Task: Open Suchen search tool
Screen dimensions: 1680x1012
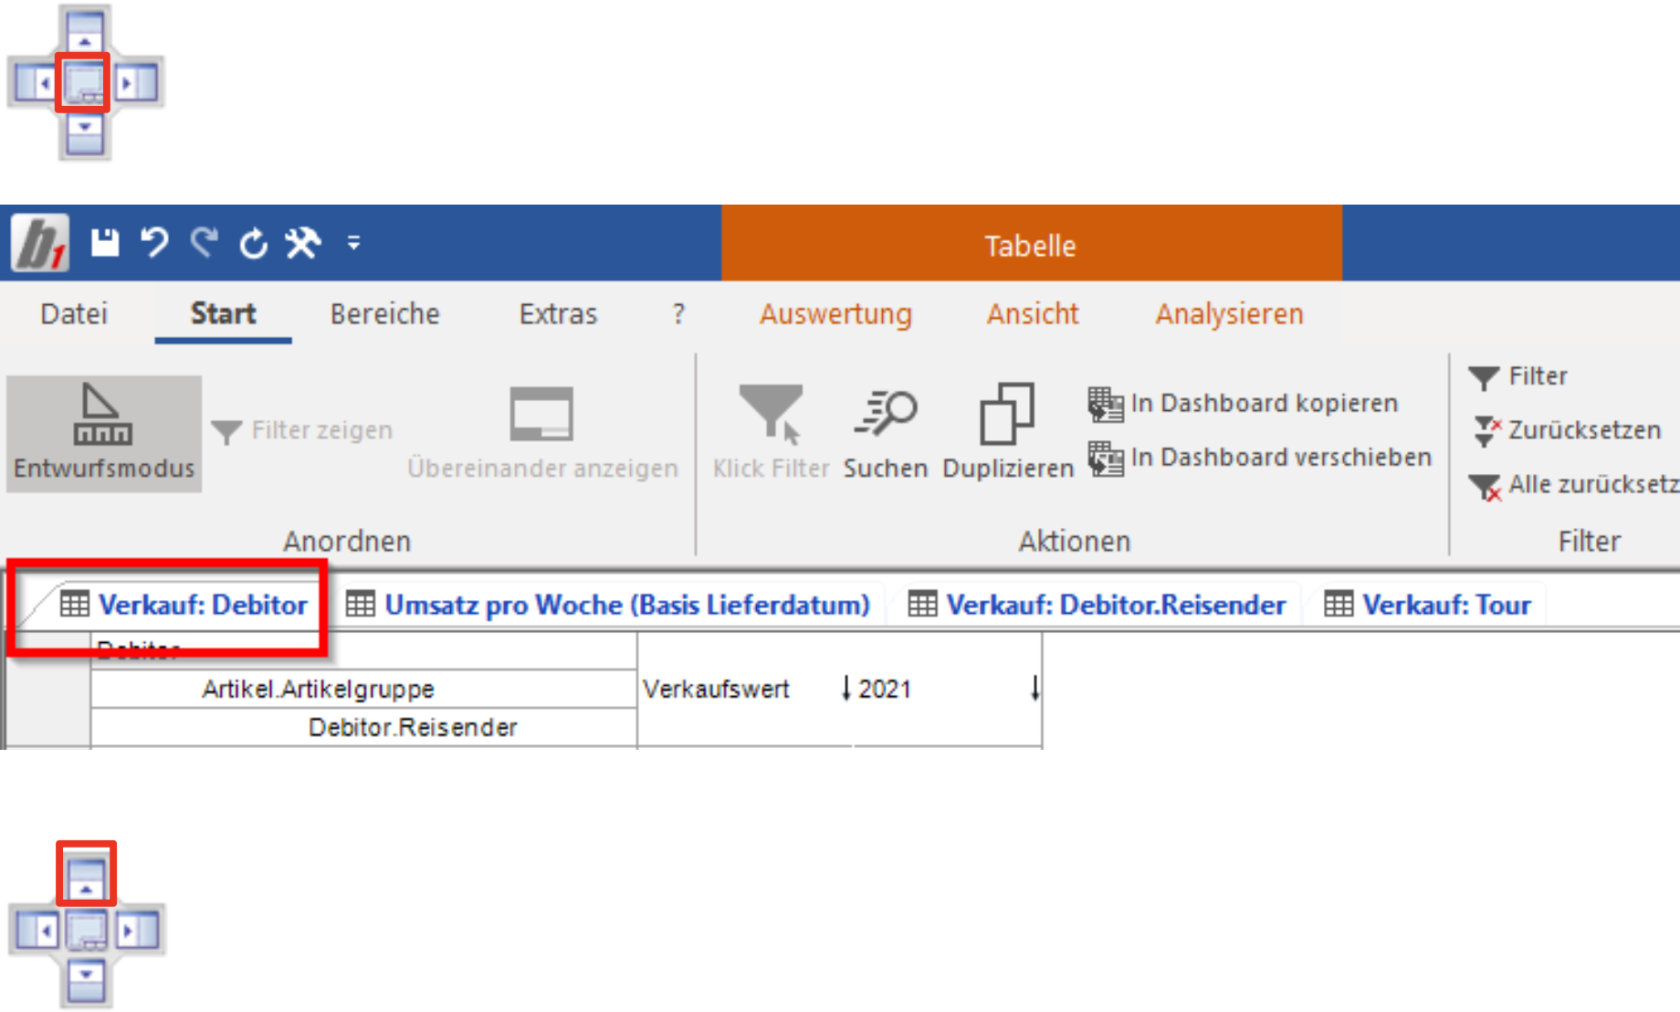Action: (x=886, y=433)
